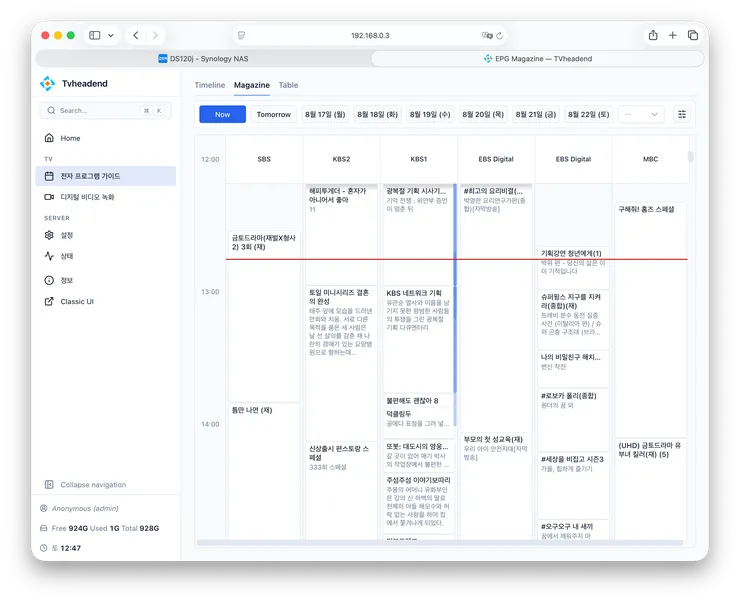
Task: Open the 토일 미니시리즈 결혼의 완성 program
Action: [341, 363]
